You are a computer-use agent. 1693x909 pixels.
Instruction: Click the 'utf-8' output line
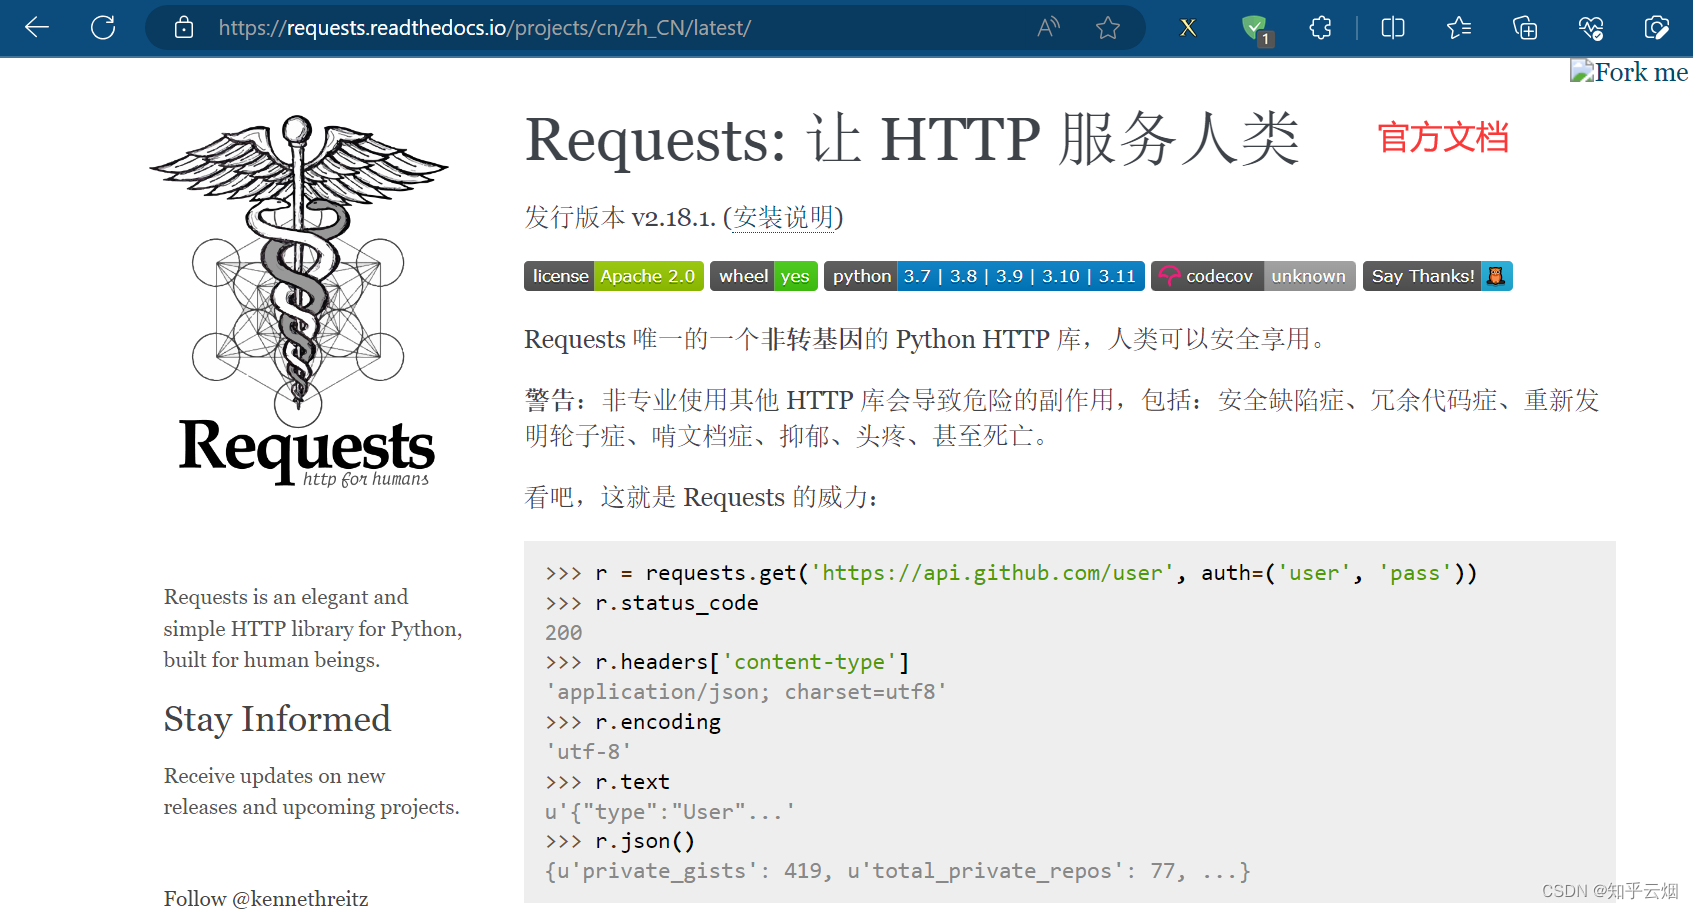click(588, 752)
